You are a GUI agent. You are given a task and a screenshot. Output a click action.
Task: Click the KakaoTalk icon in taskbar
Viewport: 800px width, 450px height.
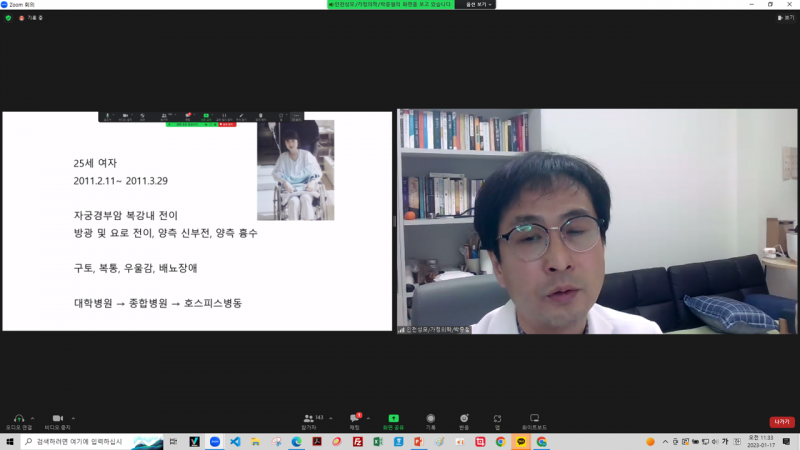pos(520,441)
